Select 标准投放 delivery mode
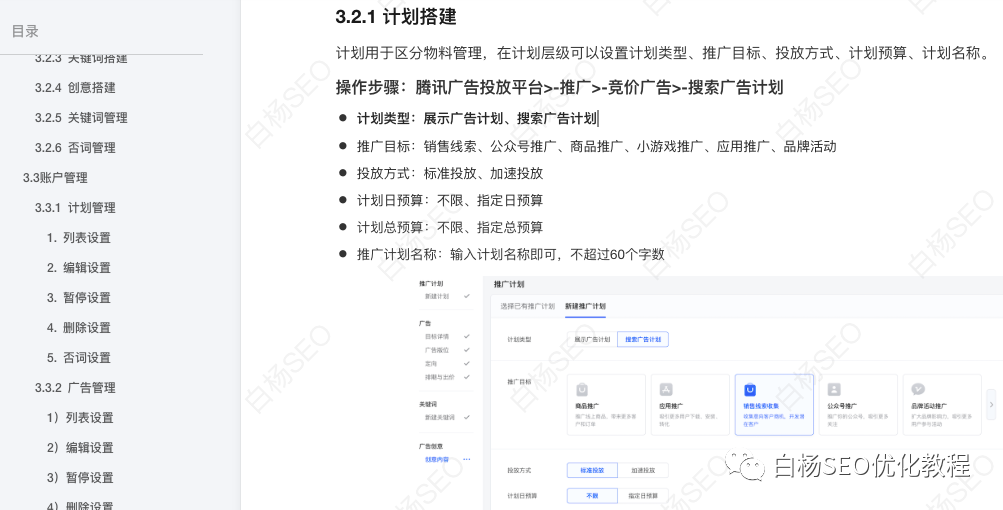This screenshot has height=510, width=1003. pos(592,470)
